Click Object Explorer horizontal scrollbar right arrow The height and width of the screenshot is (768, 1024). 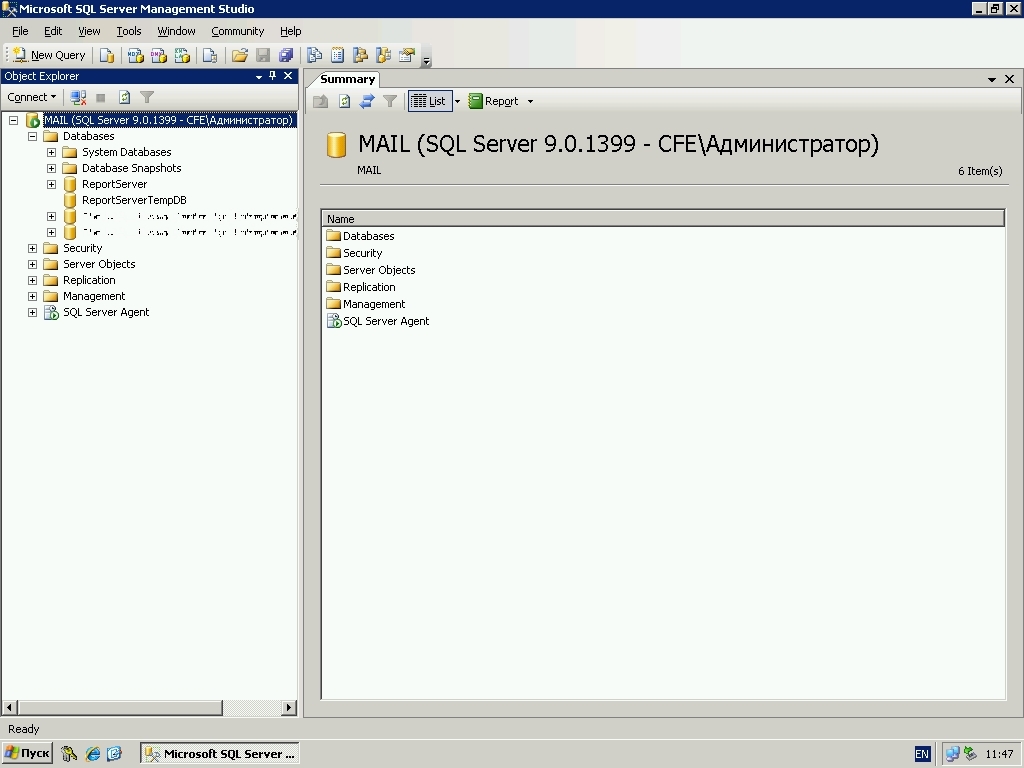pyautogui.click(x=289, y=707)
